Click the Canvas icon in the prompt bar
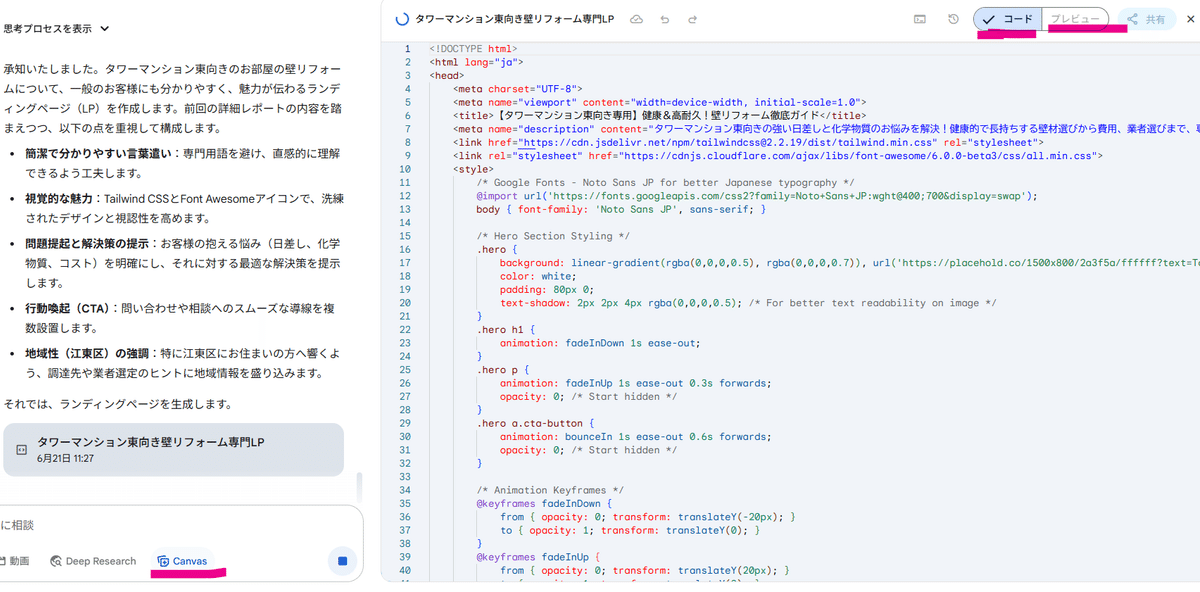This screenshot has height=592, width=1200. click(163, 561)
